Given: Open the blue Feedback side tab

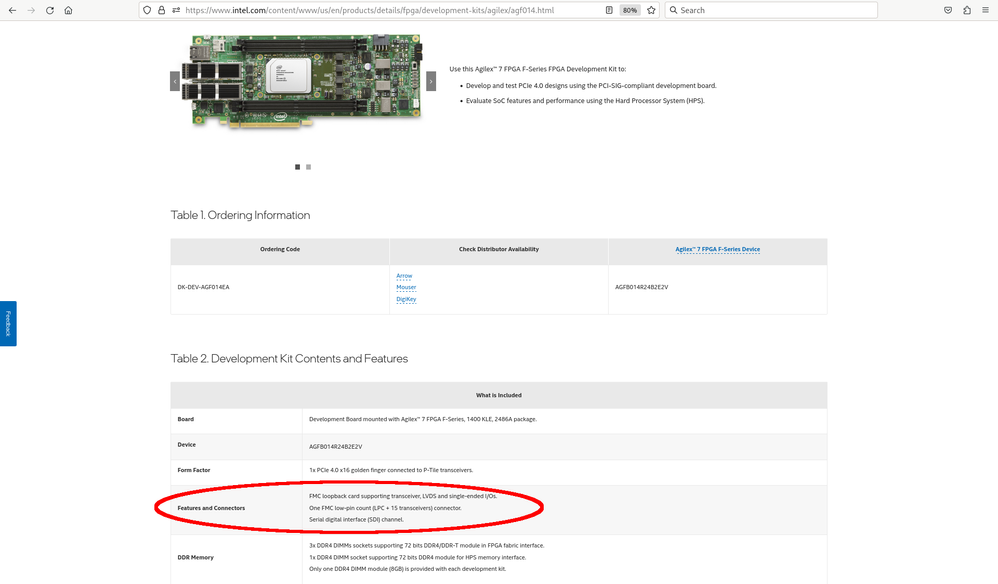Looking at the screenshot, I should coord(8,323).
